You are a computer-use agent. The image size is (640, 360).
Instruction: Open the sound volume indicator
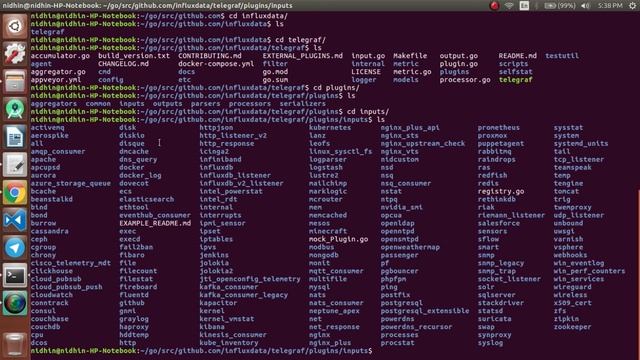(585, 6)
